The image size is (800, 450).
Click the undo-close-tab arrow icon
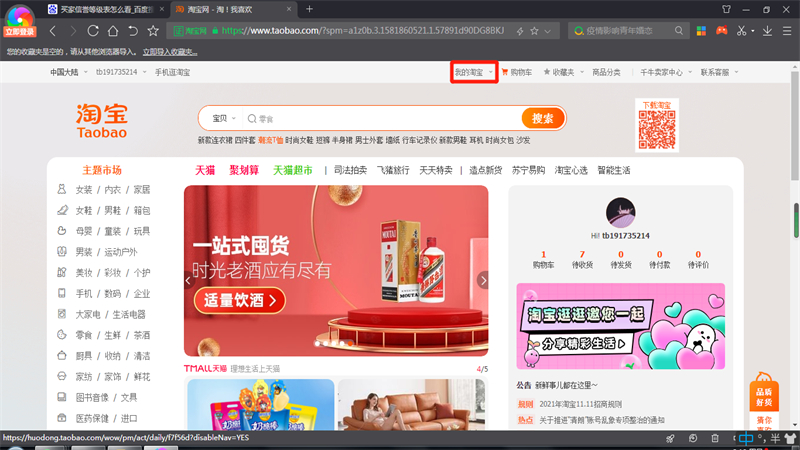133,31
